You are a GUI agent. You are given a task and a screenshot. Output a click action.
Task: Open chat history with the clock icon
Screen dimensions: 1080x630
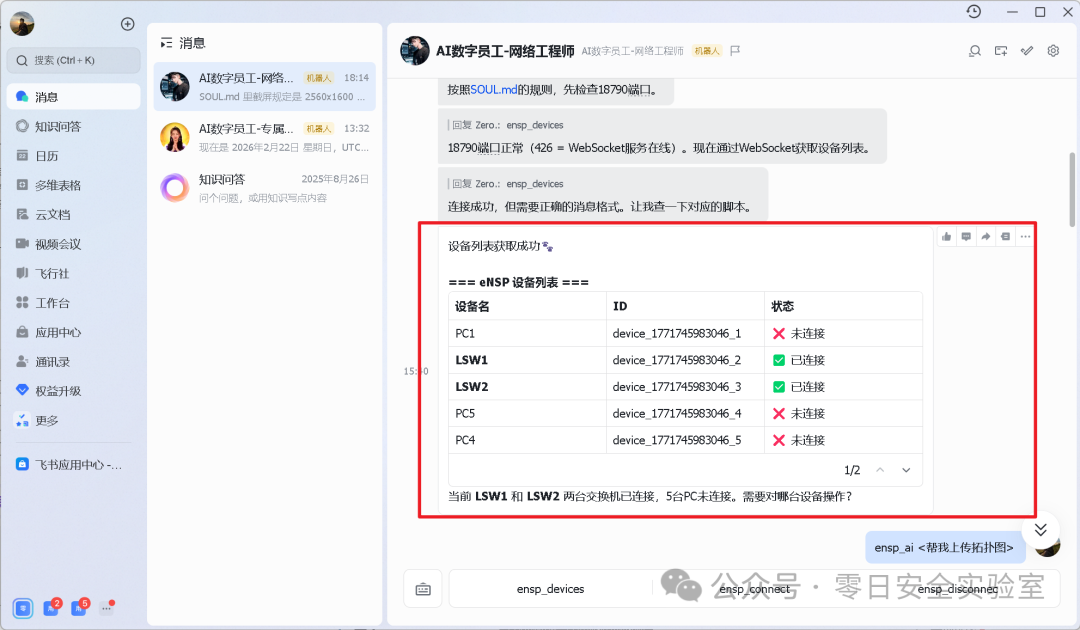pyautogui.click(x=973, y=11)
